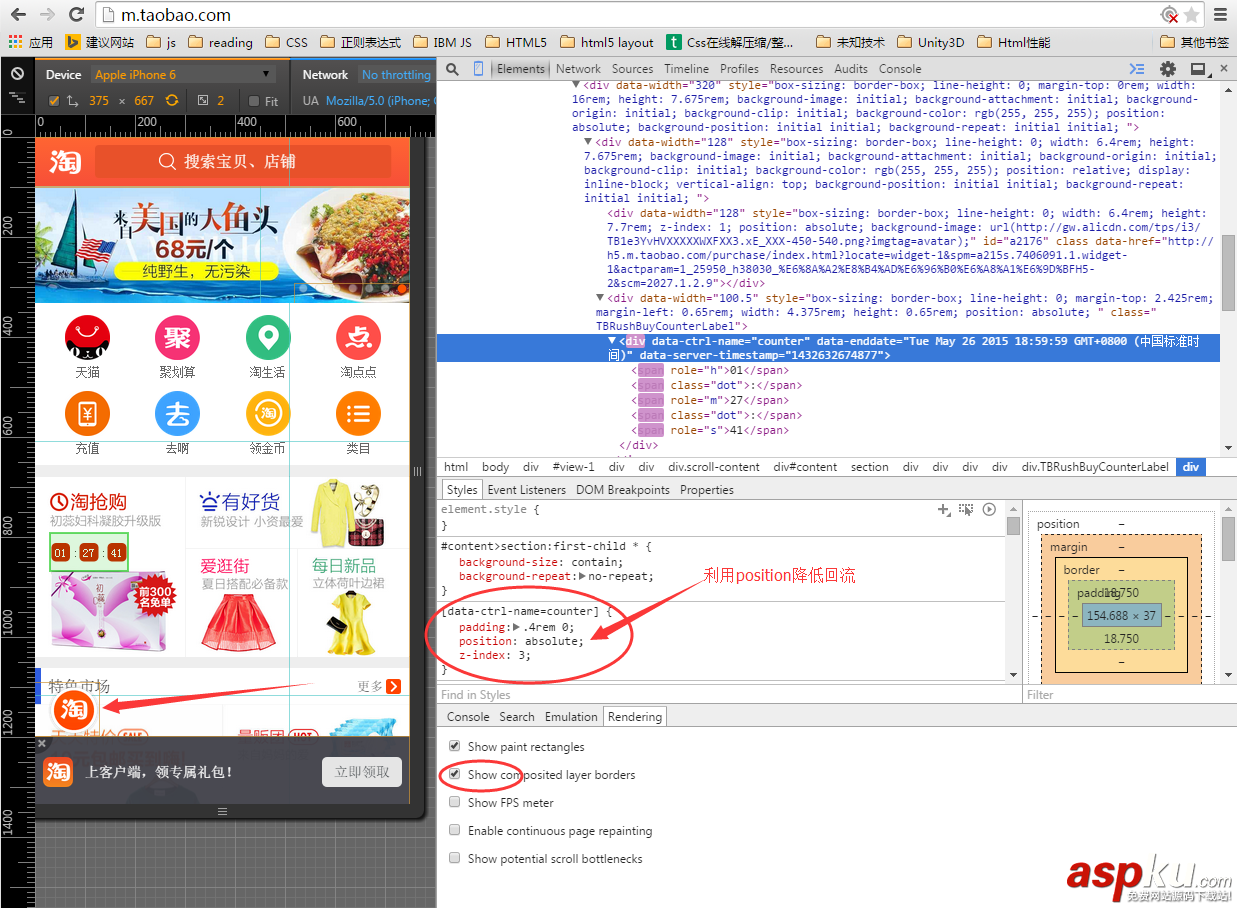This screenshot has width=1237, height=908.
Task: Switch to the Sources panel tab
Action: tap(632, 69)
